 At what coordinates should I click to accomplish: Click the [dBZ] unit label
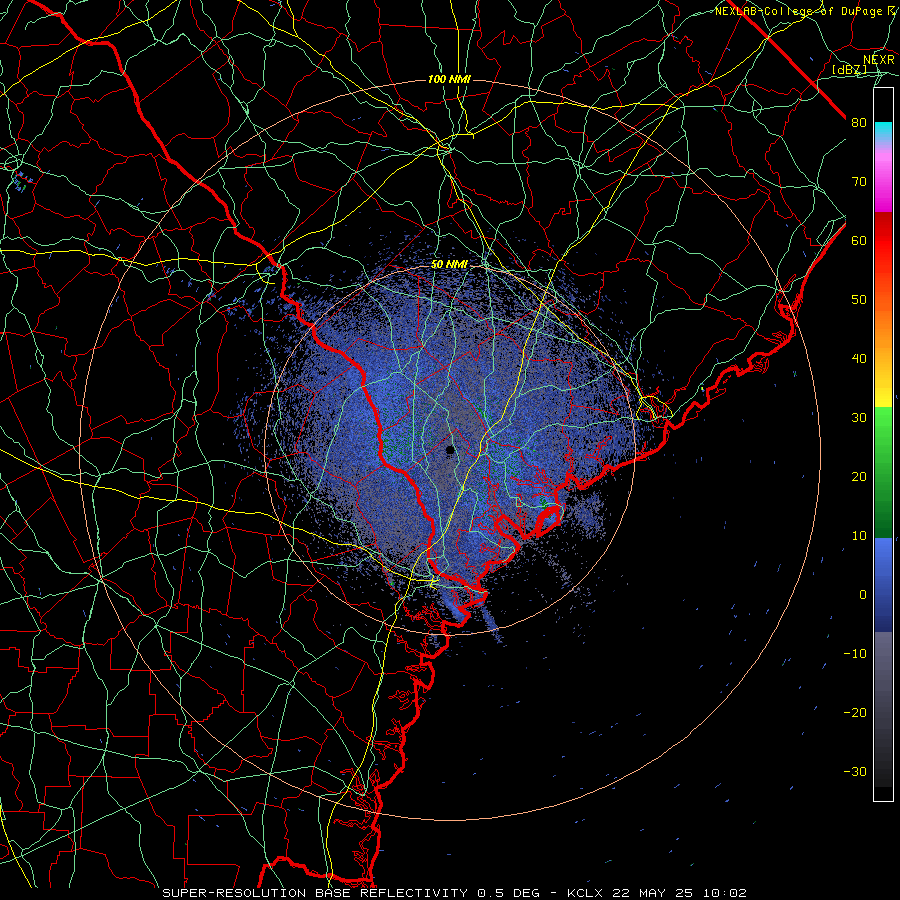pyautogui.click(x=849, y=70)
